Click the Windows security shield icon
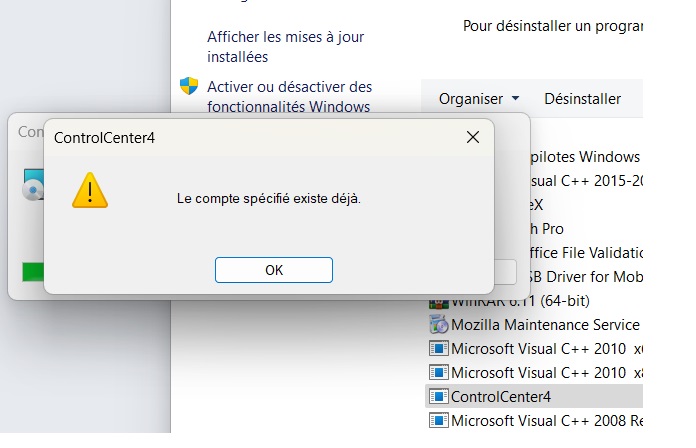The height and width of the screenshot is (448, 696). [x=189, y=86]
